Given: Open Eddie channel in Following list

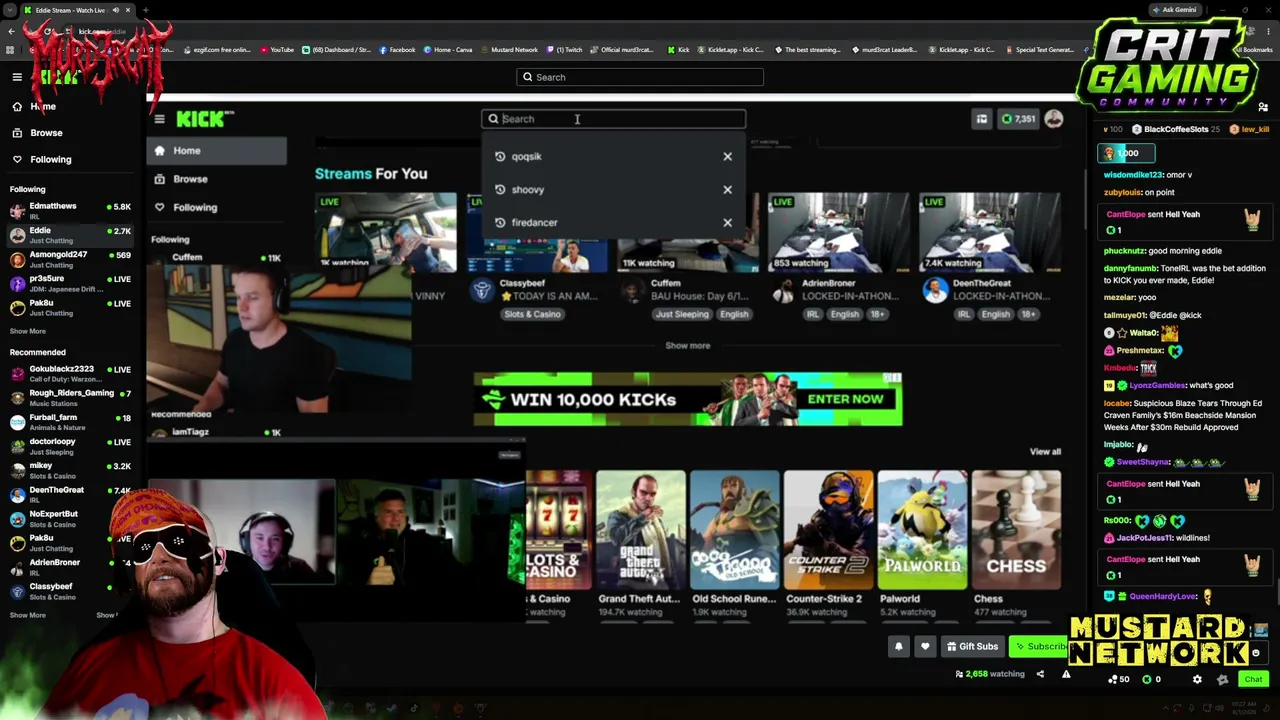Looking at the screenshot, I should pos(70,235).
